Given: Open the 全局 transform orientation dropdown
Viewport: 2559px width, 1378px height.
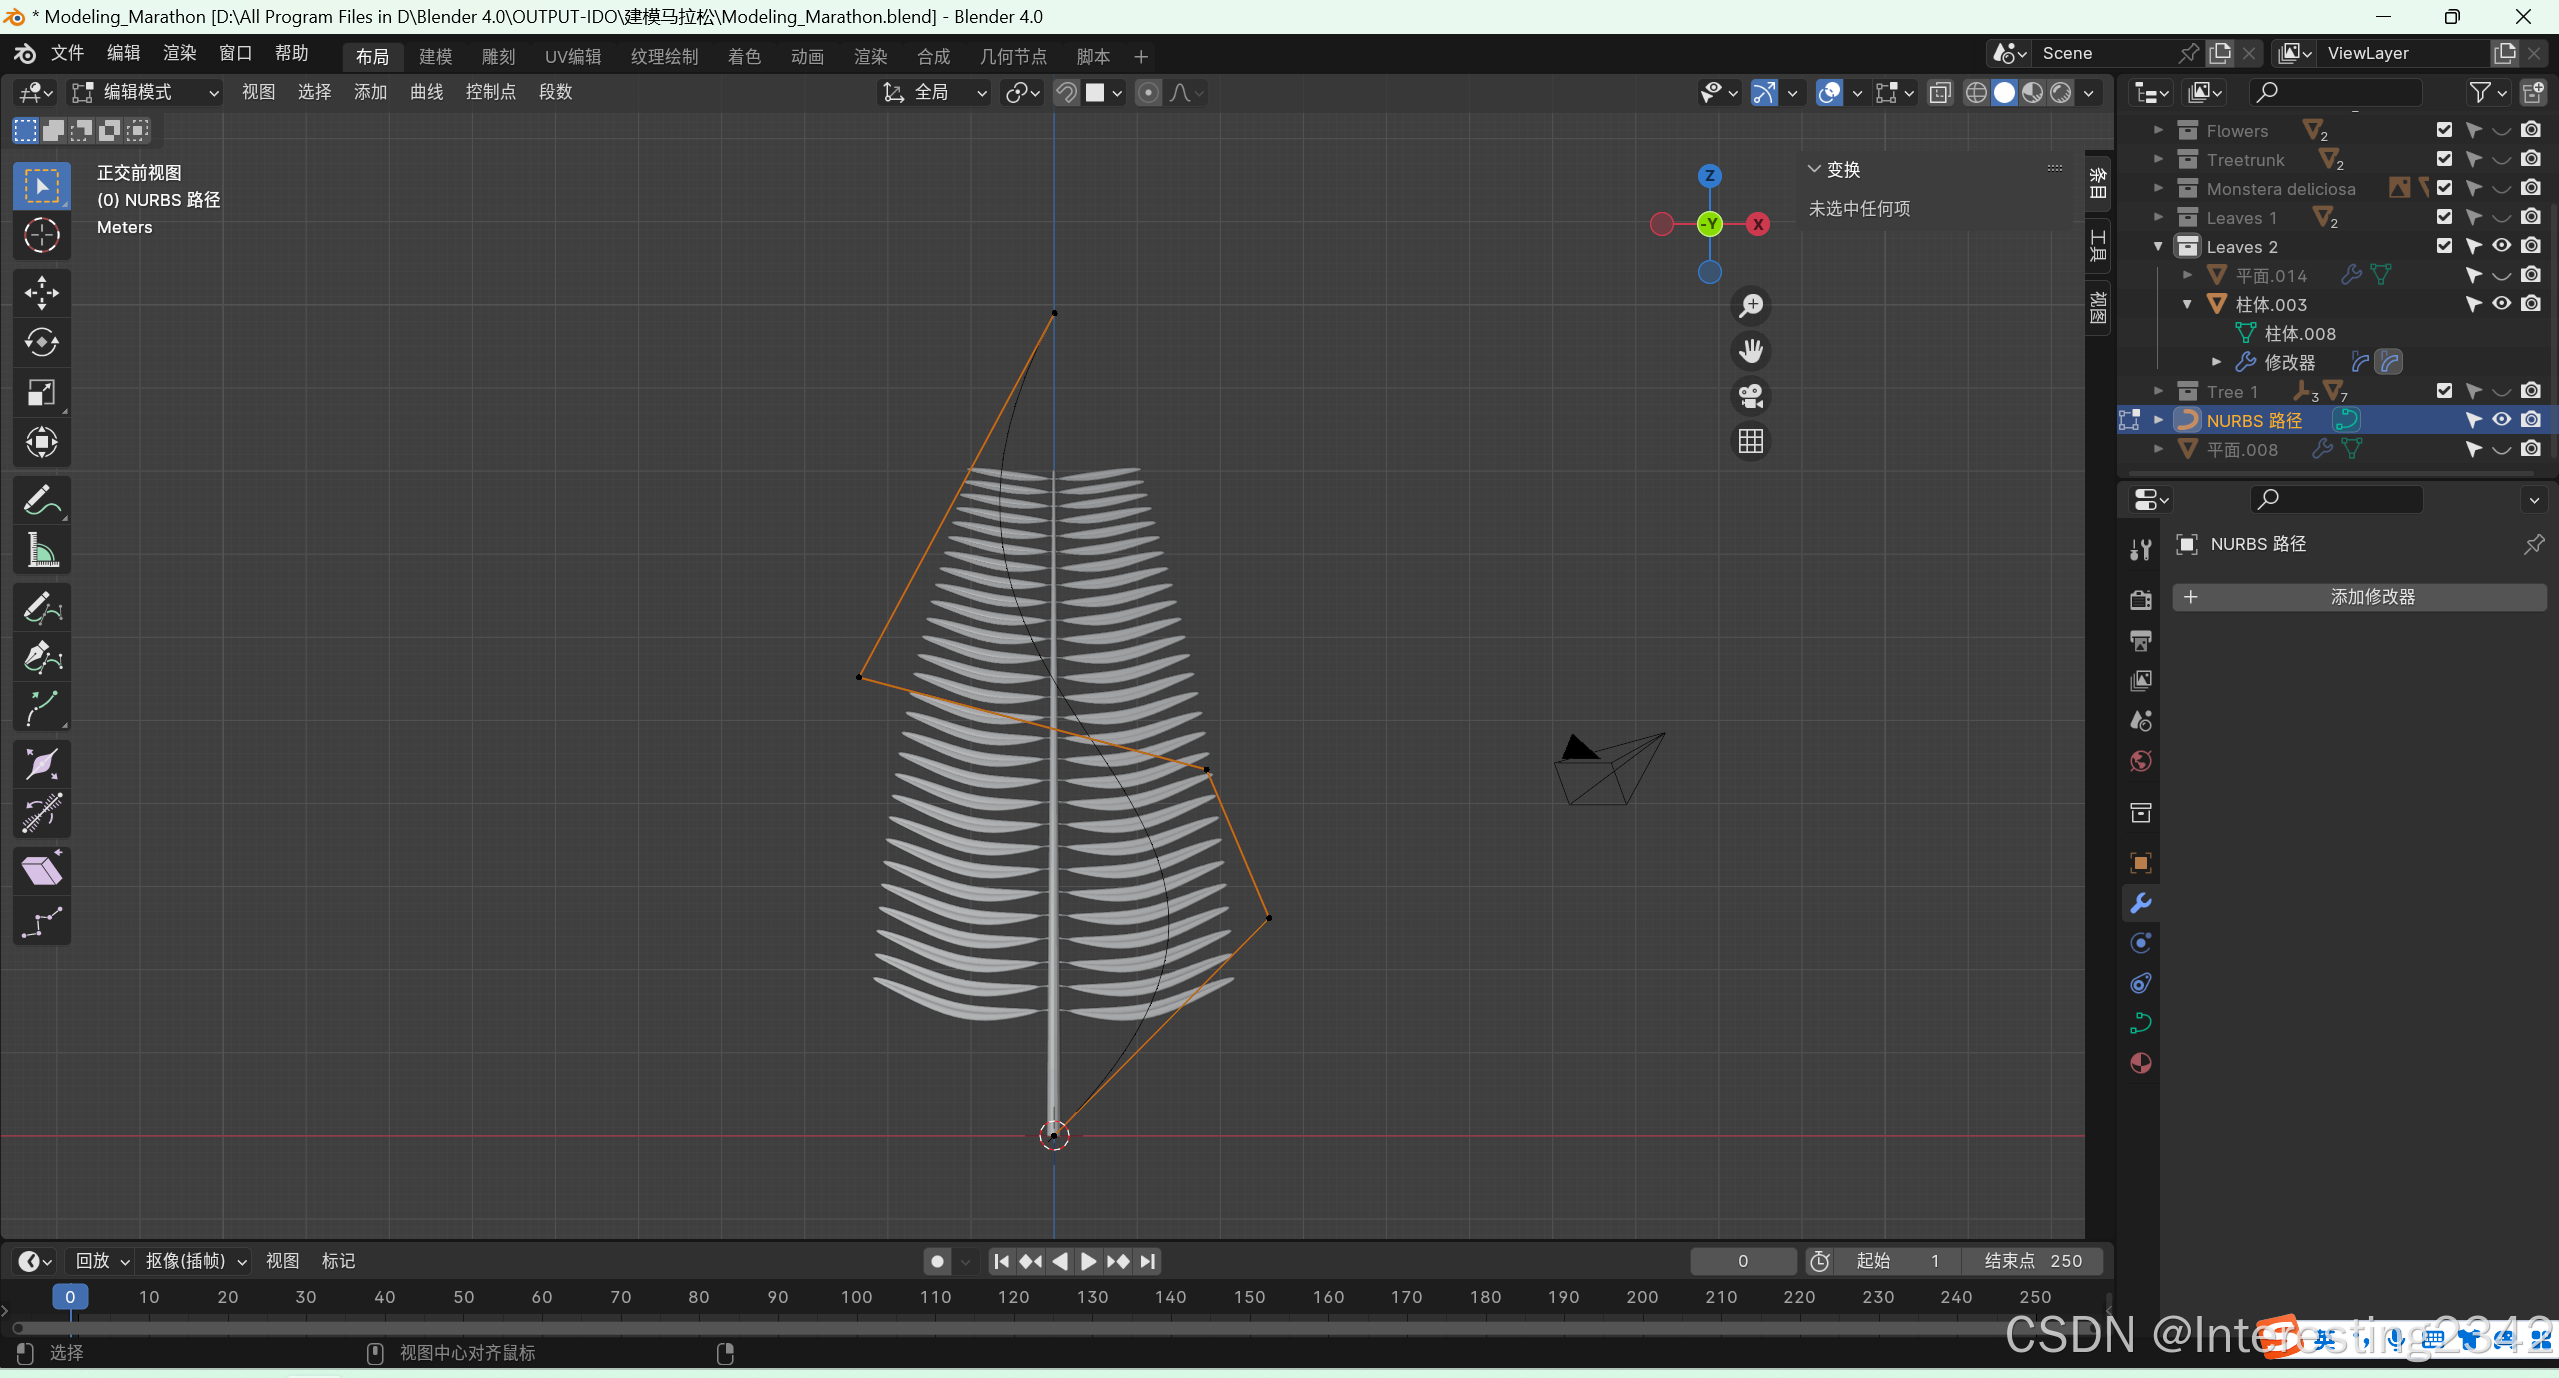Looking at the screenshot, I should 935,92.
